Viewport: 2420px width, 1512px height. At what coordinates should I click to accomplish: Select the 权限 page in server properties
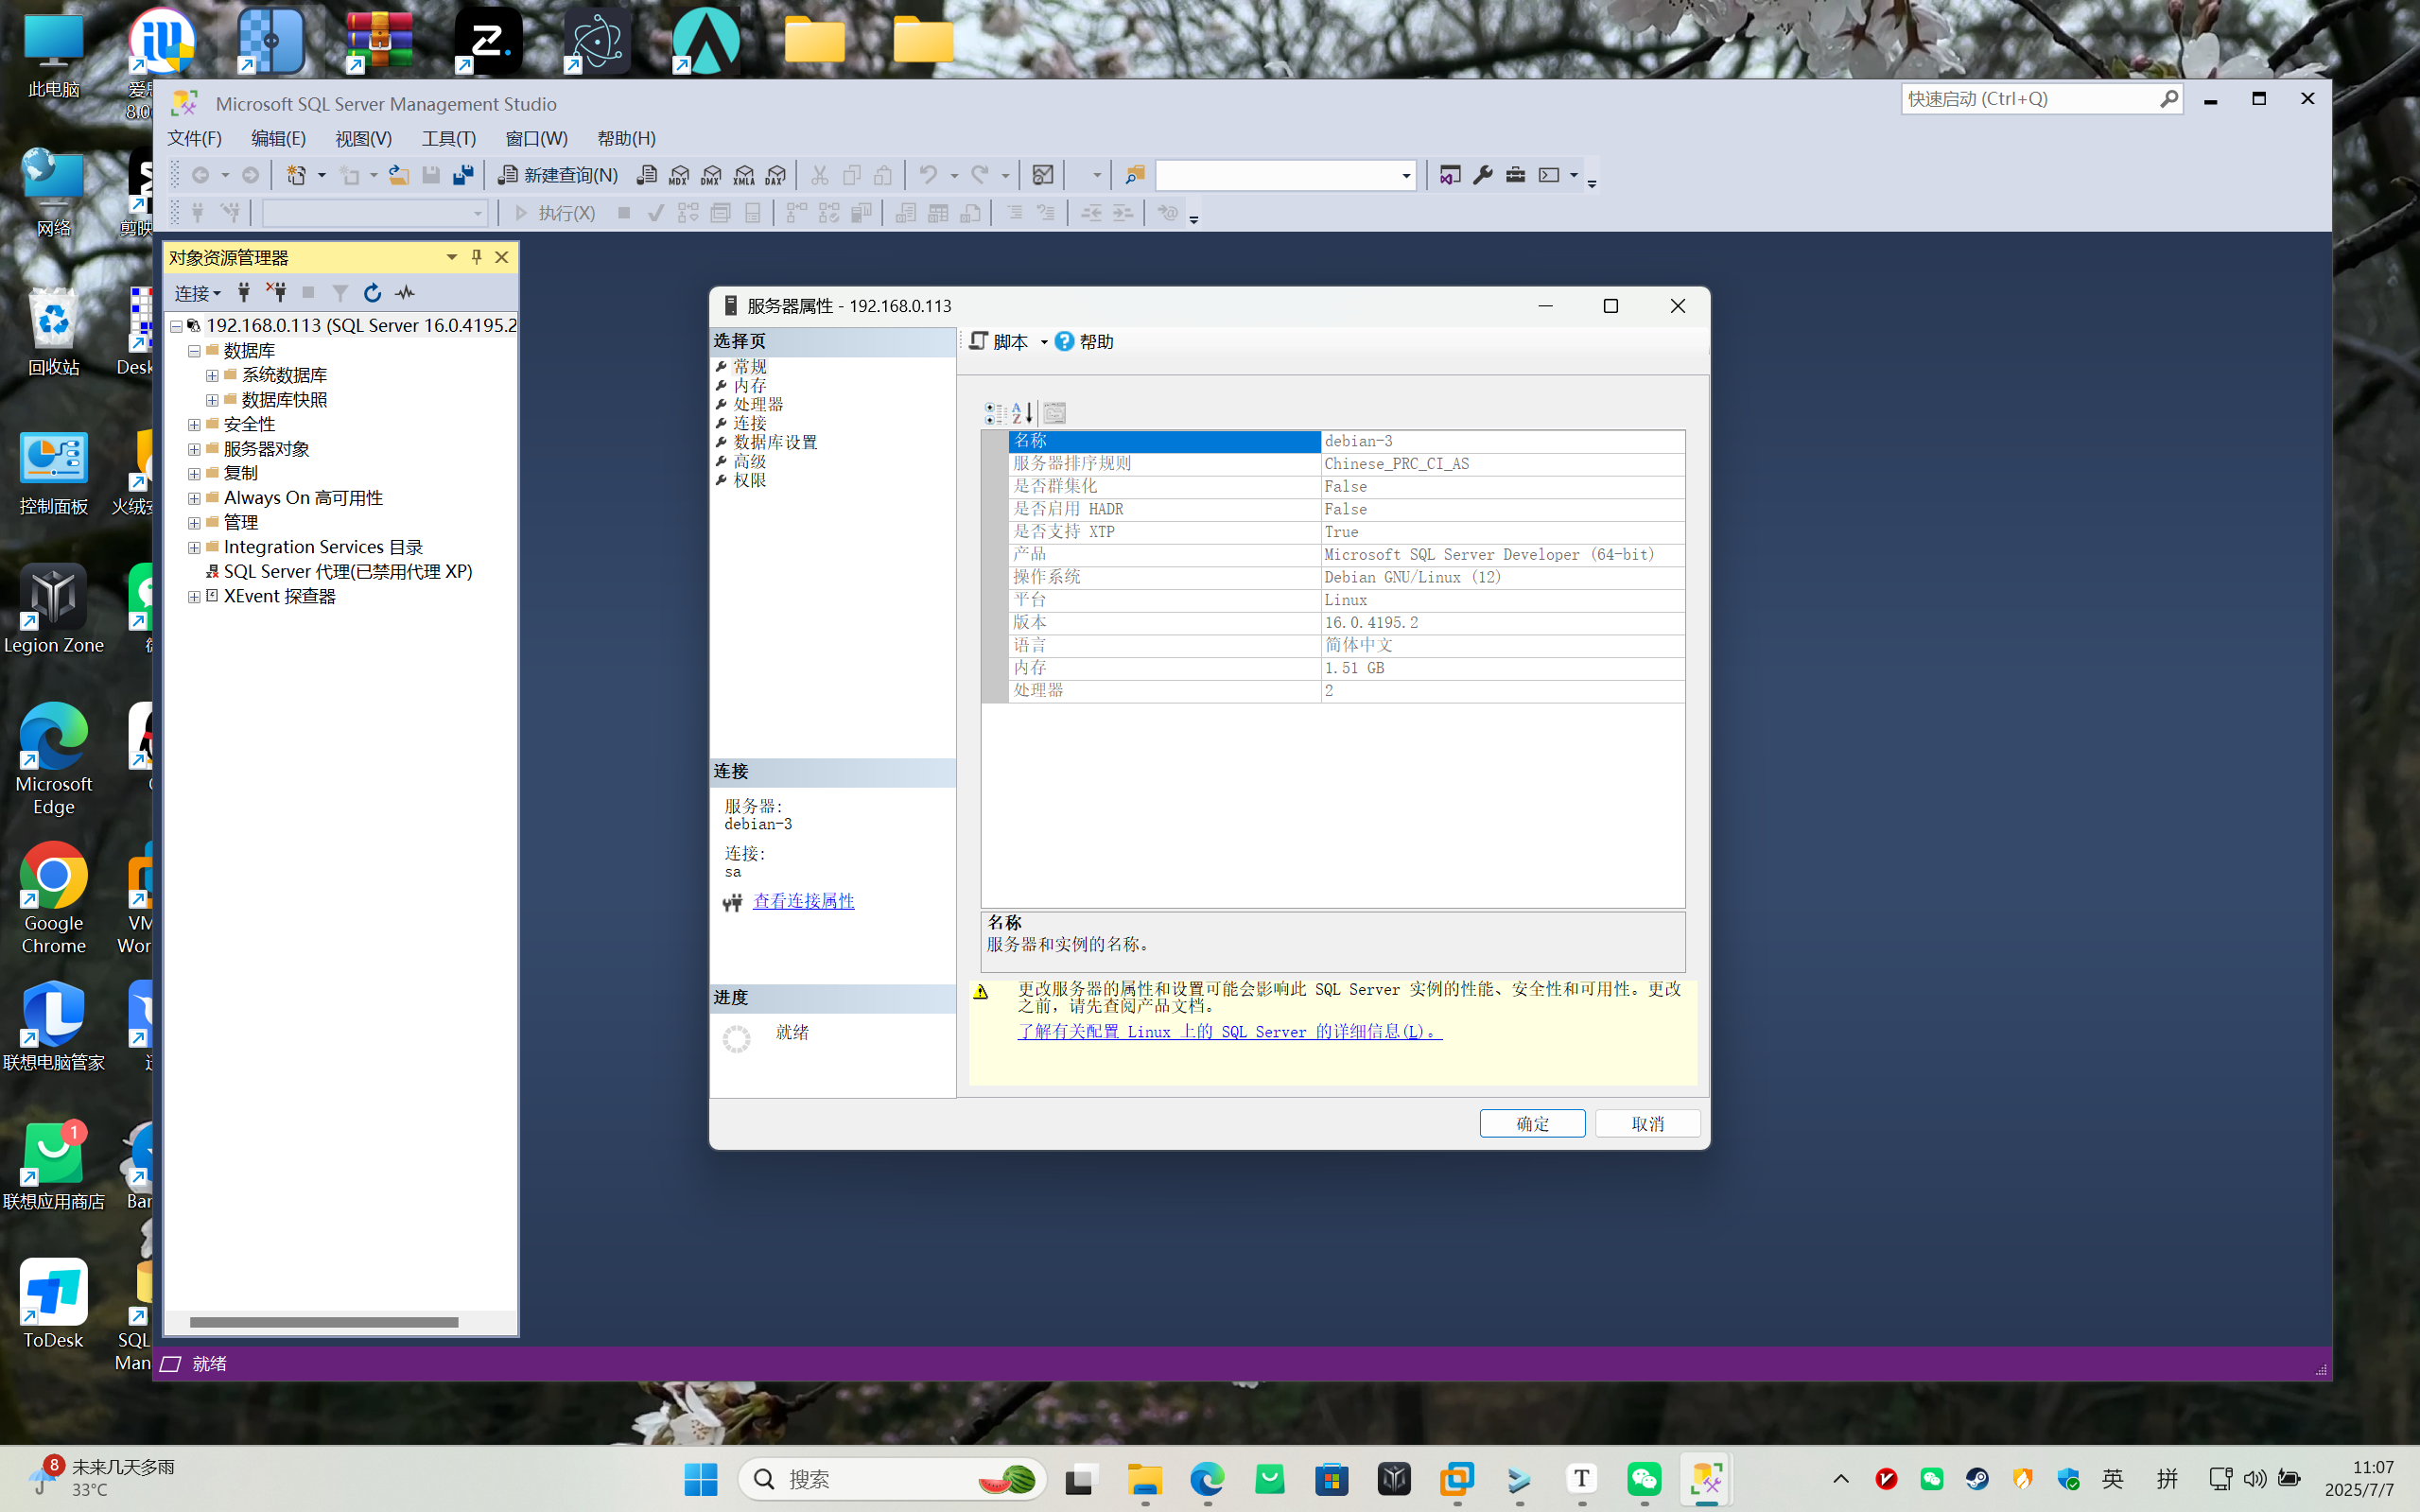[x=750, y=480]
